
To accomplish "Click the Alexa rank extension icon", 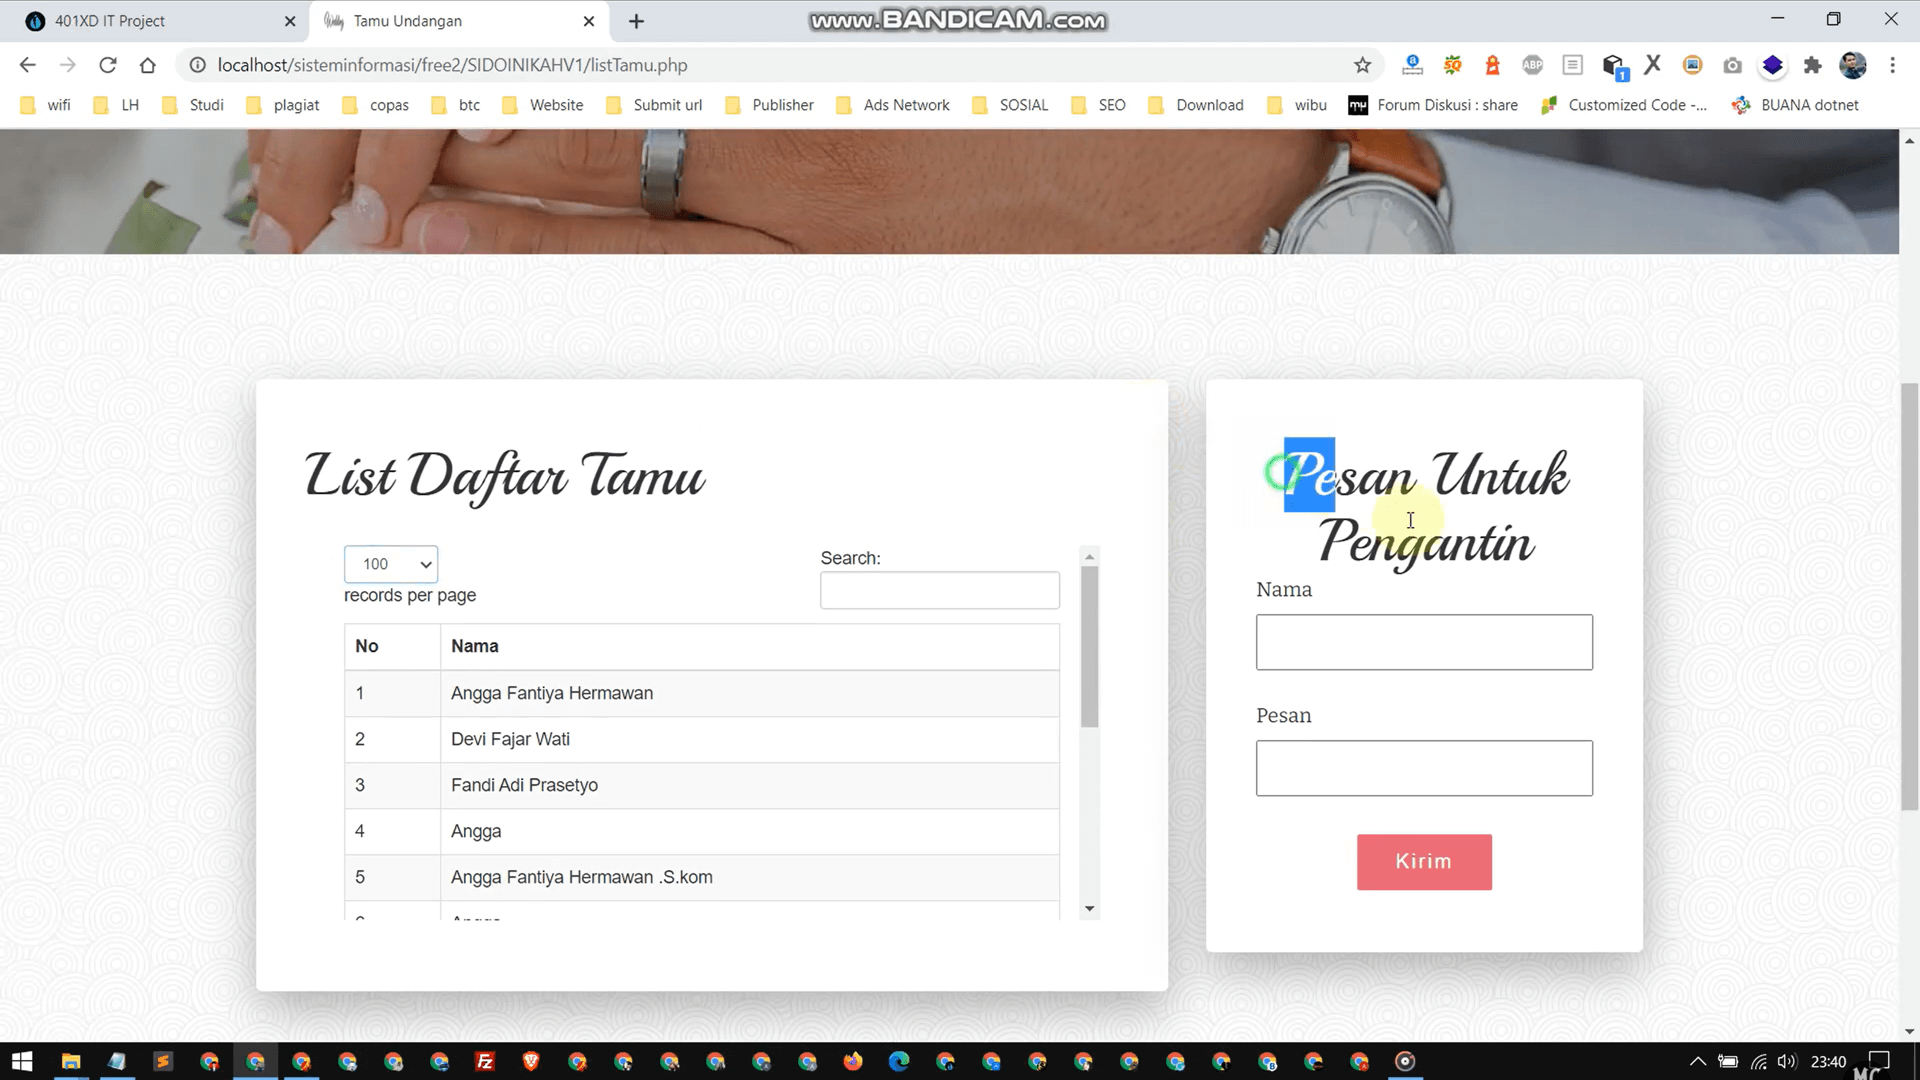I will 1412,64.
